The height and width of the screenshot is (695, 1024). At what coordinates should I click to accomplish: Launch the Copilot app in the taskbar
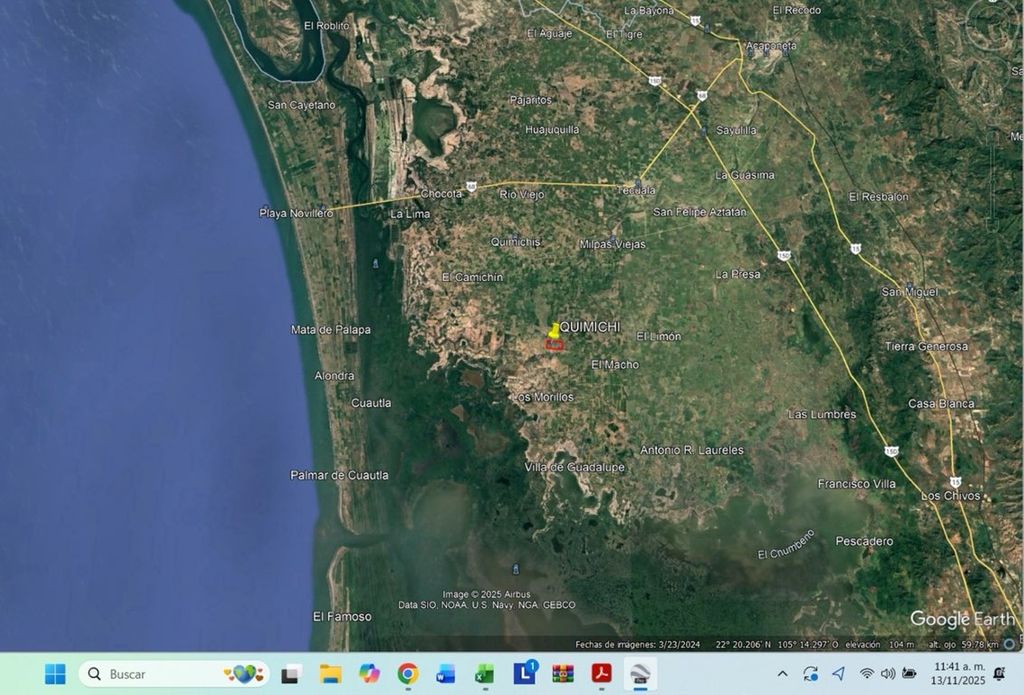coord(369,674)
